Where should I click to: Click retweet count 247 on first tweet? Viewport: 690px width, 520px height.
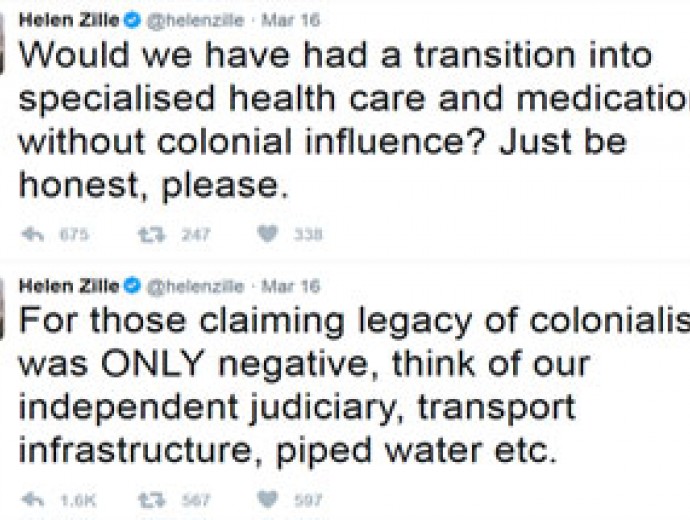pos(196,234)
